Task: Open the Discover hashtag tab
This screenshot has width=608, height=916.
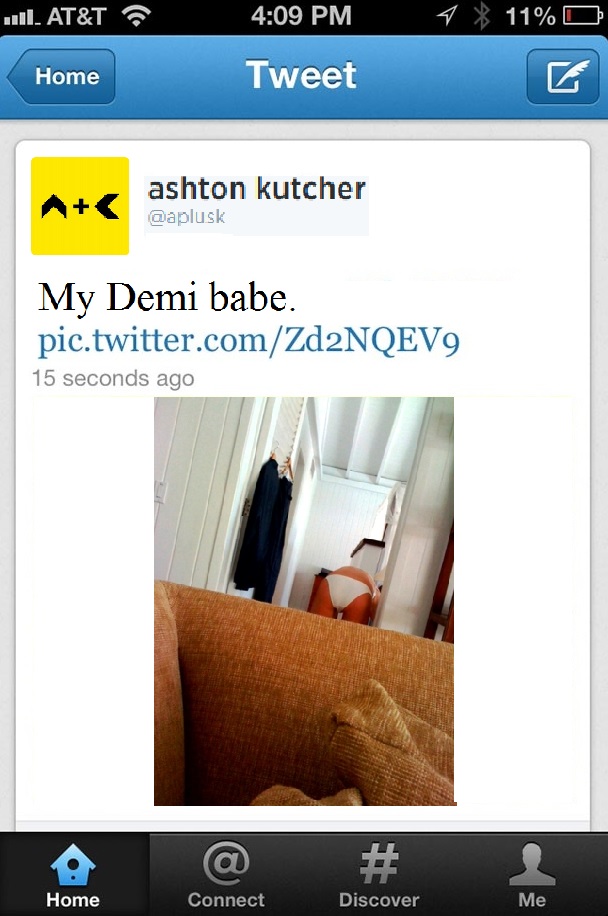Action: [x=379, y=875]
